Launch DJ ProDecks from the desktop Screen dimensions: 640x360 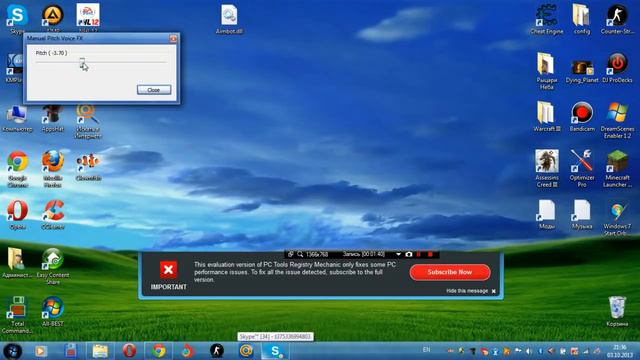click(617, 68)
